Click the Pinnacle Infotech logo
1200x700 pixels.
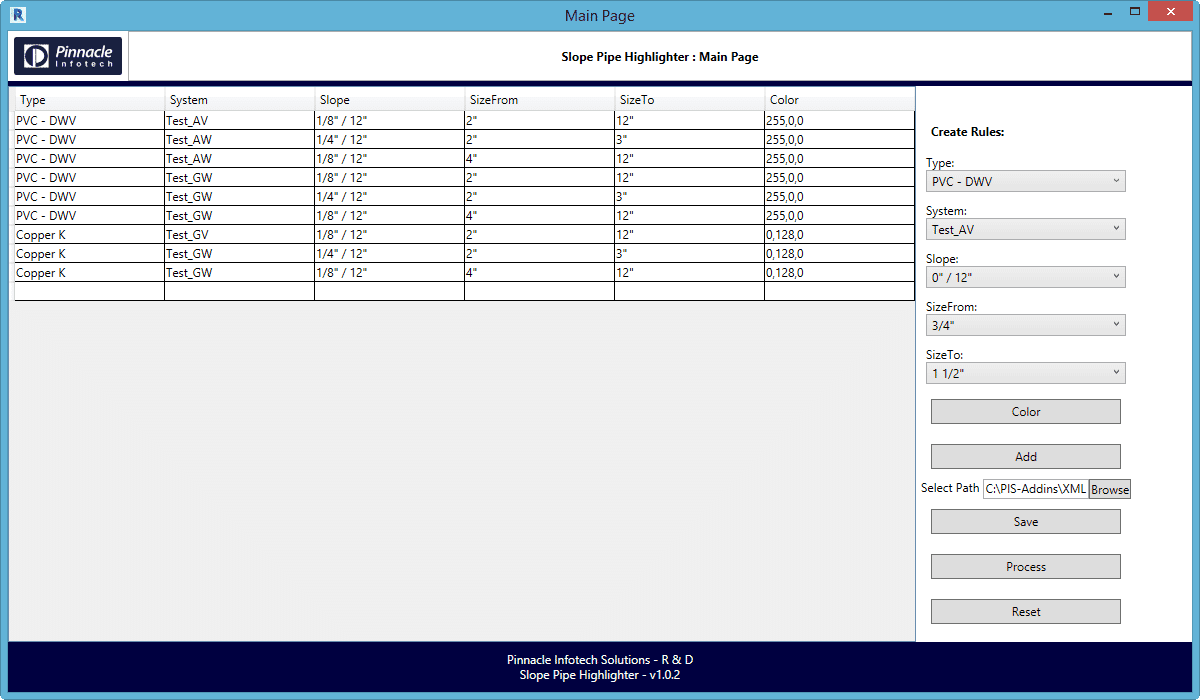67,55
